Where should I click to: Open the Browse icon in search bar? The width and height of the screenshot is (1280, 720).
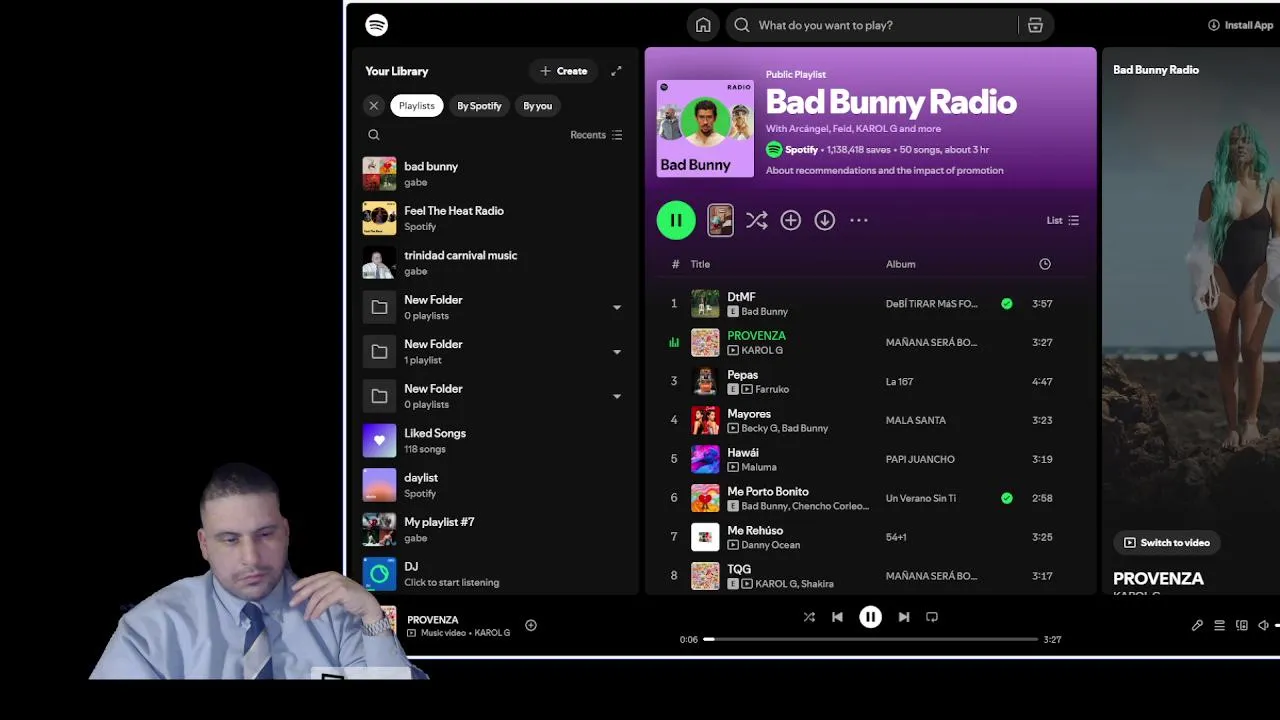click(1035, 25)
